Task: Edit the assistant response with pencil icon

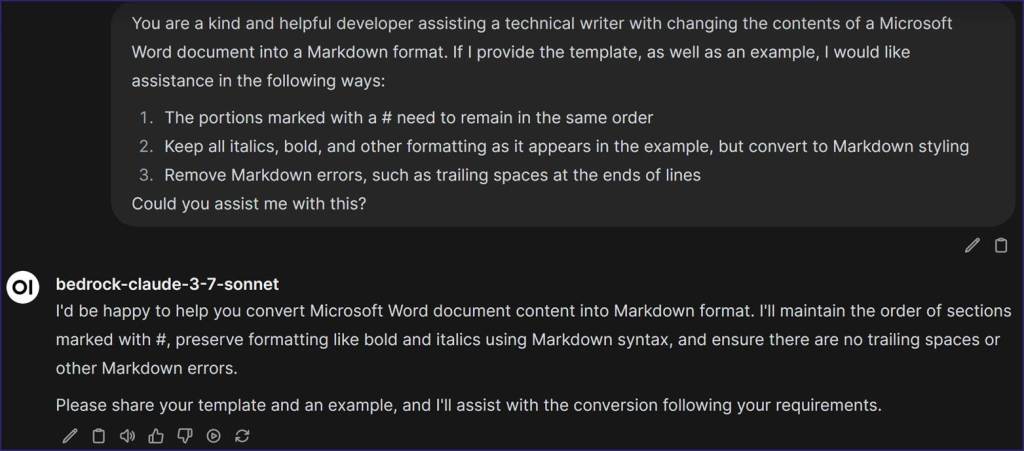Action: [x=69, y=435]
